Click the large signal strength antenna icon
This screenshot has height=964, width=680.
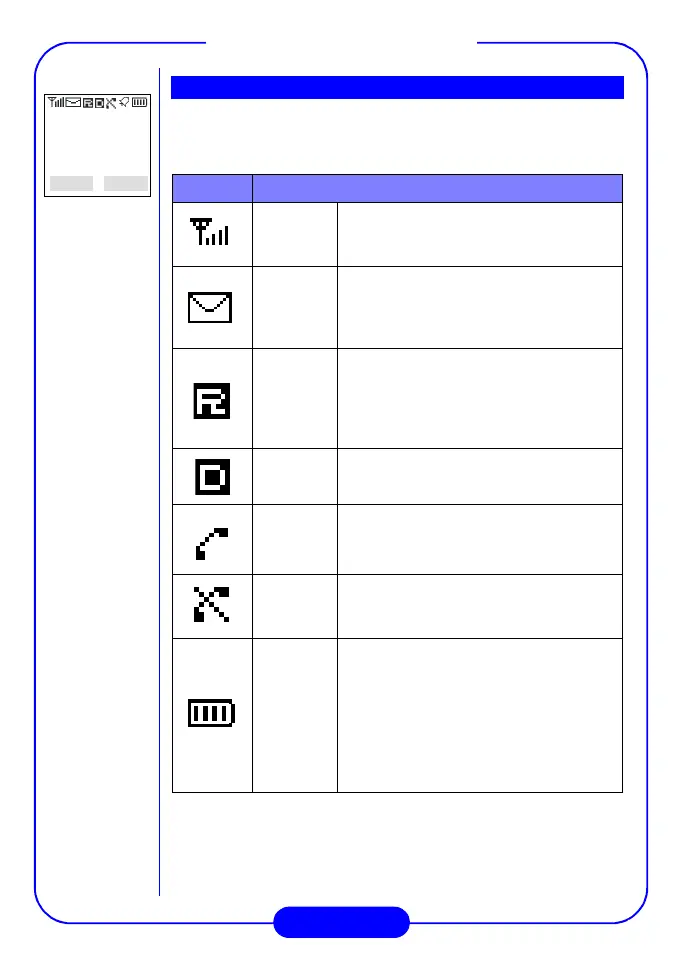tap(211, 234)
